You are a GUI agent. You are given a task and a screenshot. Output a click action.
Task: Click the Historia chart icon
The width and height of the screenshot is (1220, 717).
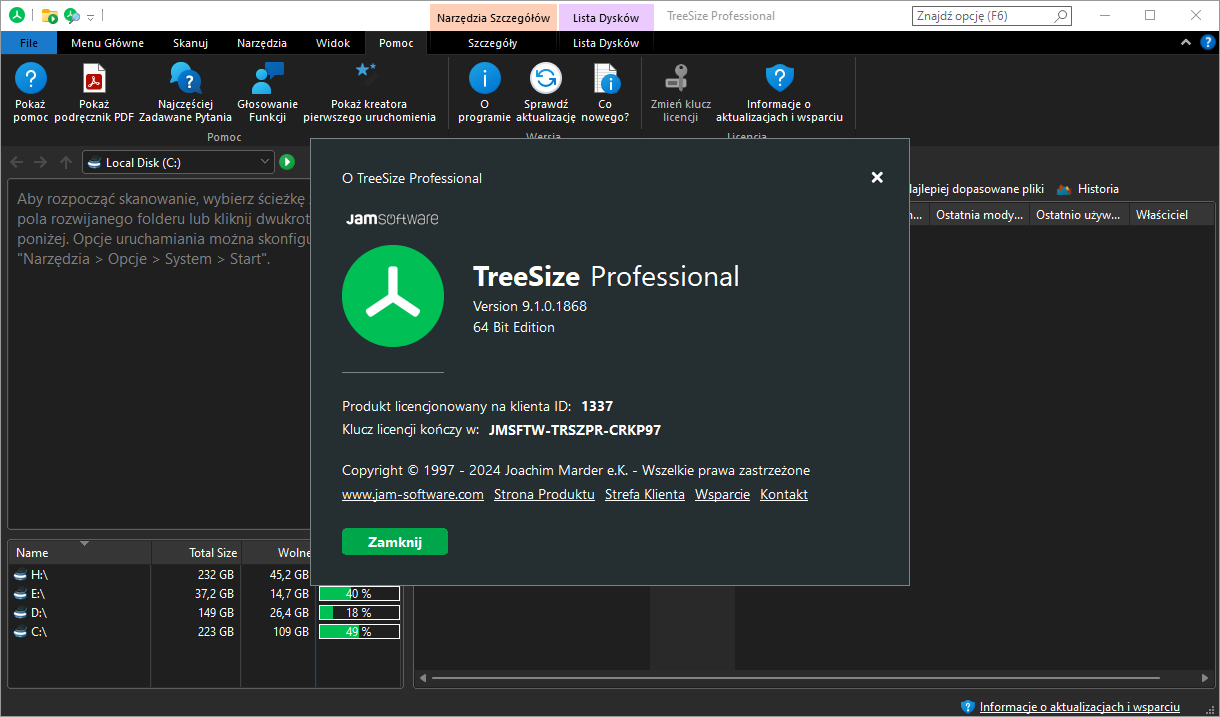coord(1064,189)
